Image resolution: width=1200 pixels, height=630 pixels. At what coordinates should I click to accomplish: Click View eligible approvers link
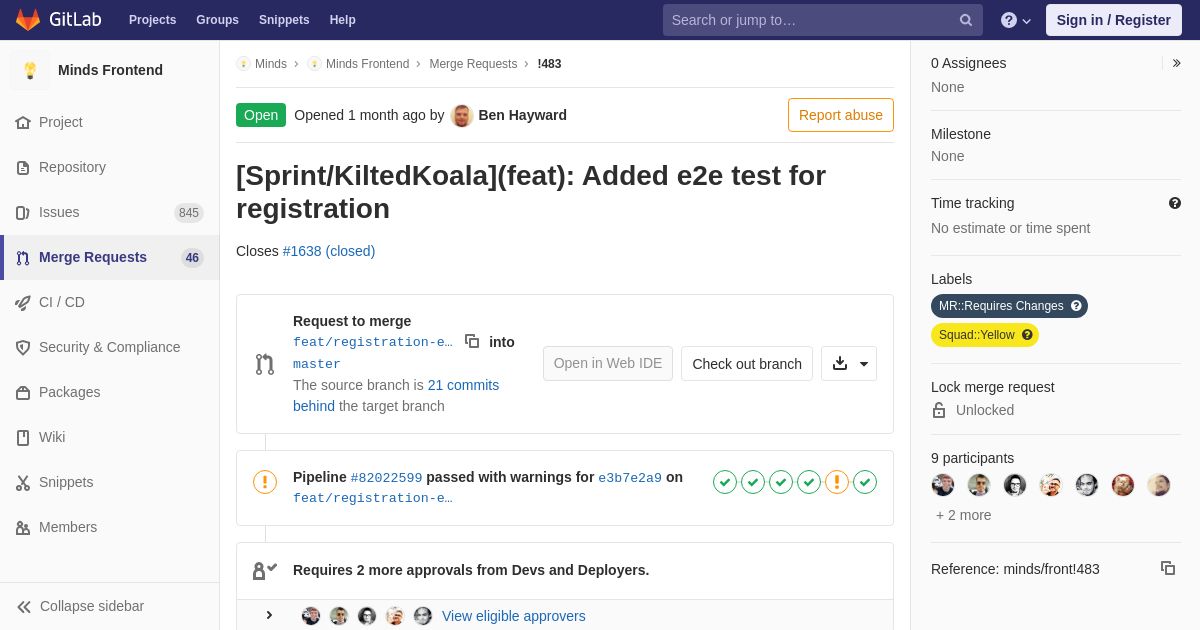514,616
